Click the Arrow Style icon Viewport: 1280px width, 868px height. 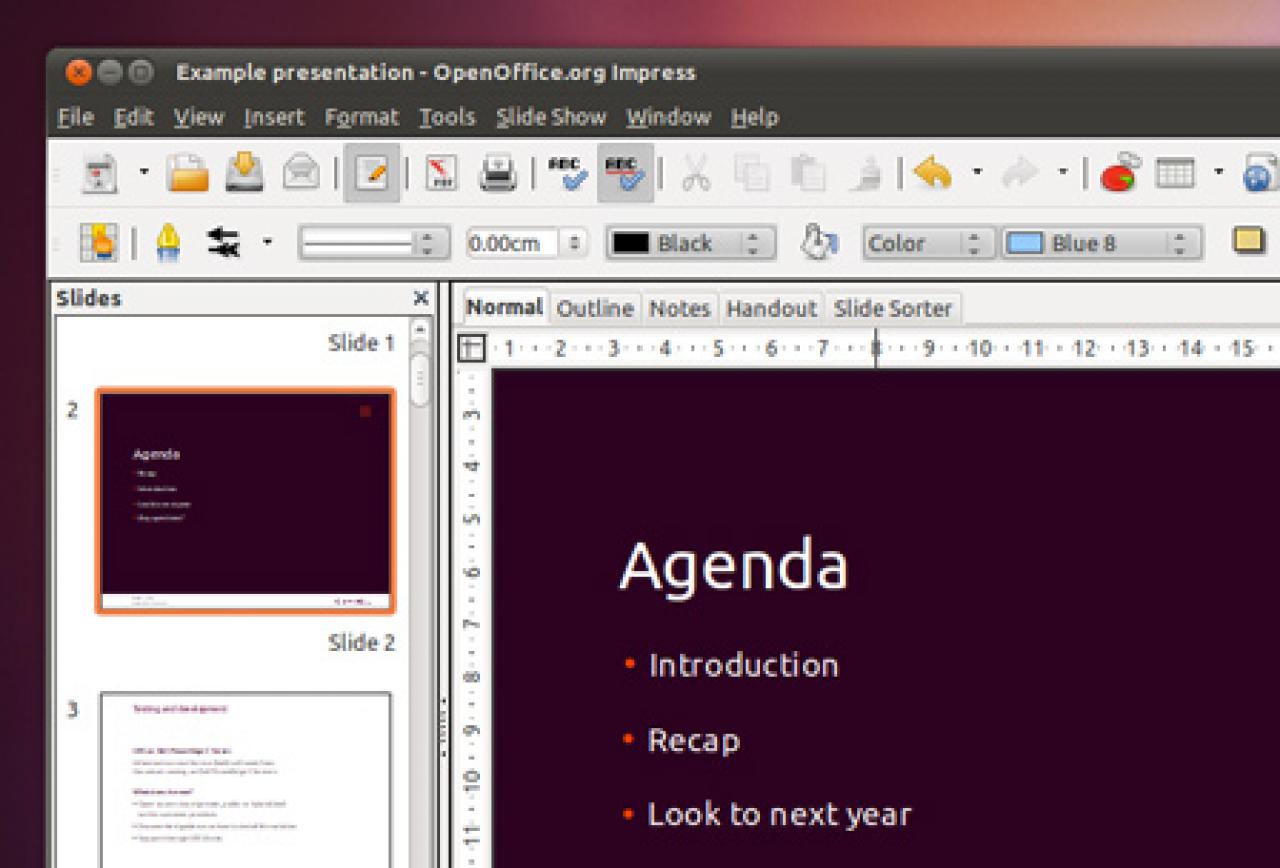pos(223,242)
